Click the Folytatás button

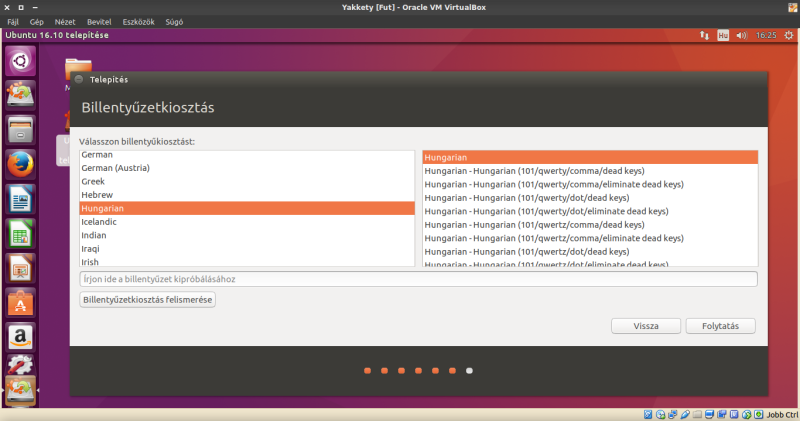(x=720, y=326)
